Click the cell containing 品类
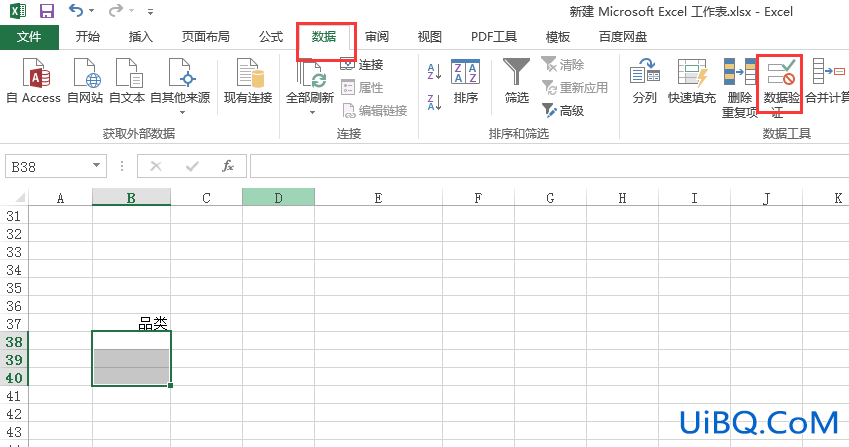849x447 pixels. [x=131, y=323]
